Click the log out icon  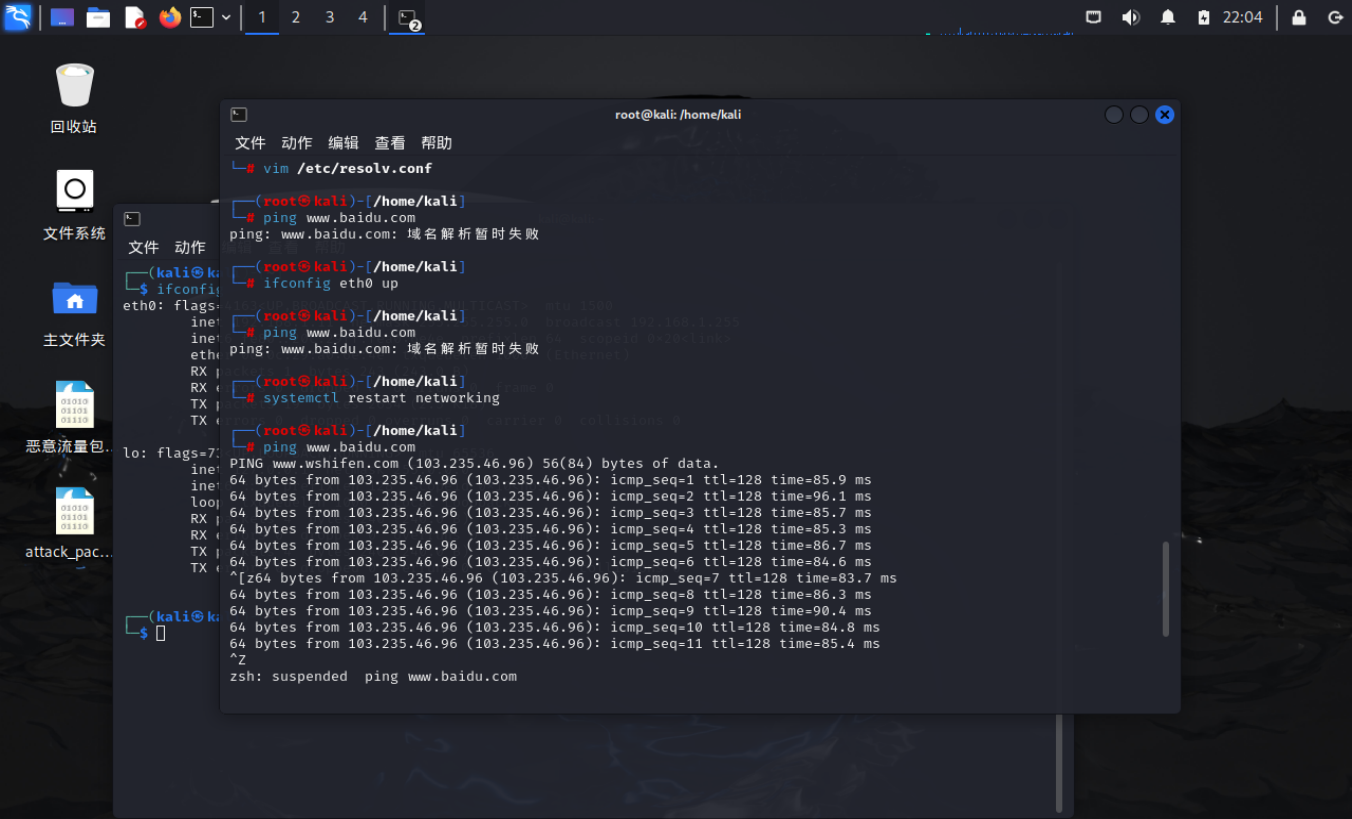click(x=1334, y=17)
